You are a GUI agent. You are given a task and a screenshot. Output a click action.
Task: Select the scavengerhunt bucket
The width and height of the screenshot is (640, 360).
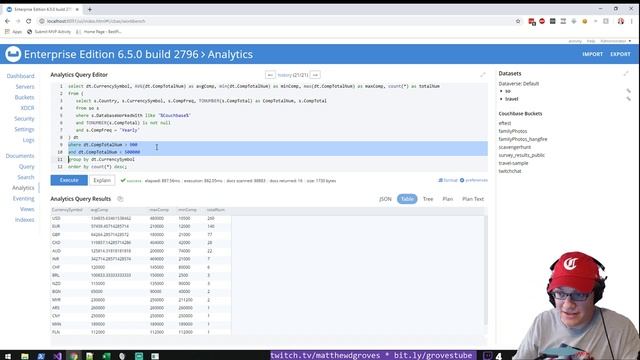point(515,147)
